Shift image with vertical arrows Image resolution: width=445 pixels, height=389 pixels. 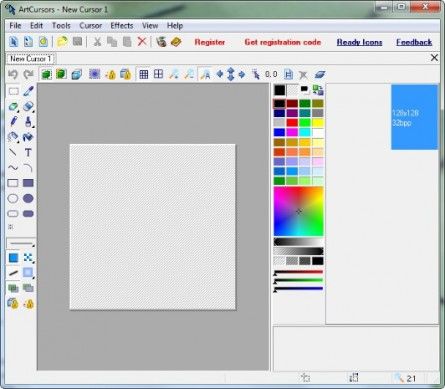pyautogui.click(x=231, y=74)
